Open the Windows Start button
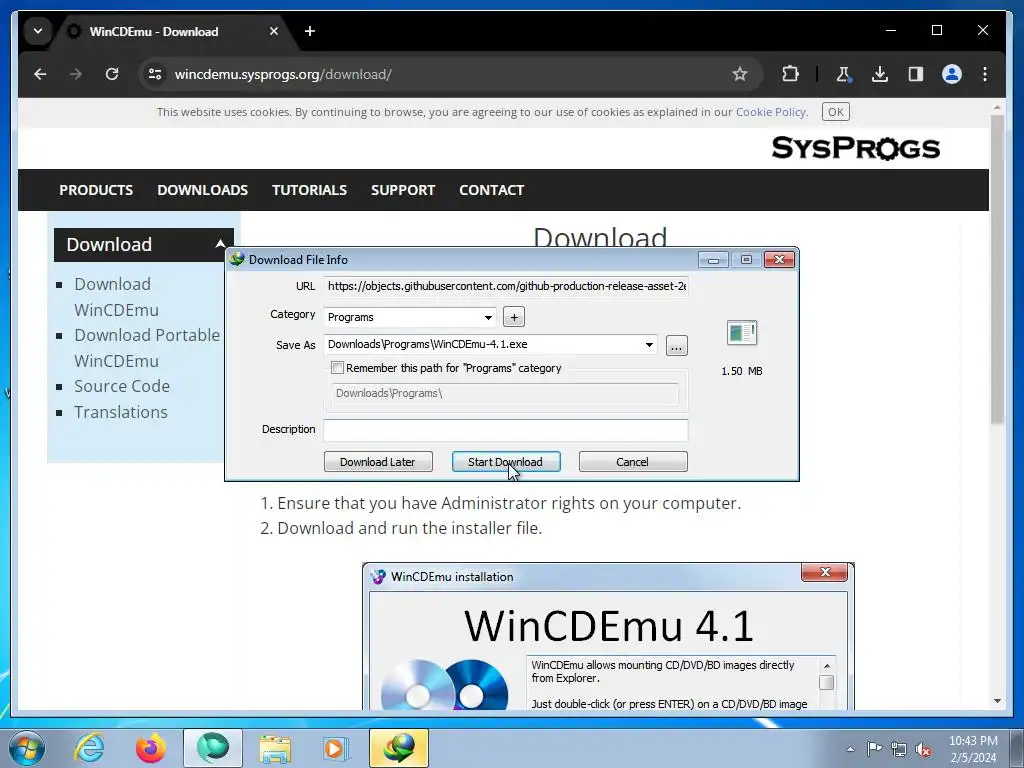Viewport: 1024px width, 768px height. pos(27,748)
